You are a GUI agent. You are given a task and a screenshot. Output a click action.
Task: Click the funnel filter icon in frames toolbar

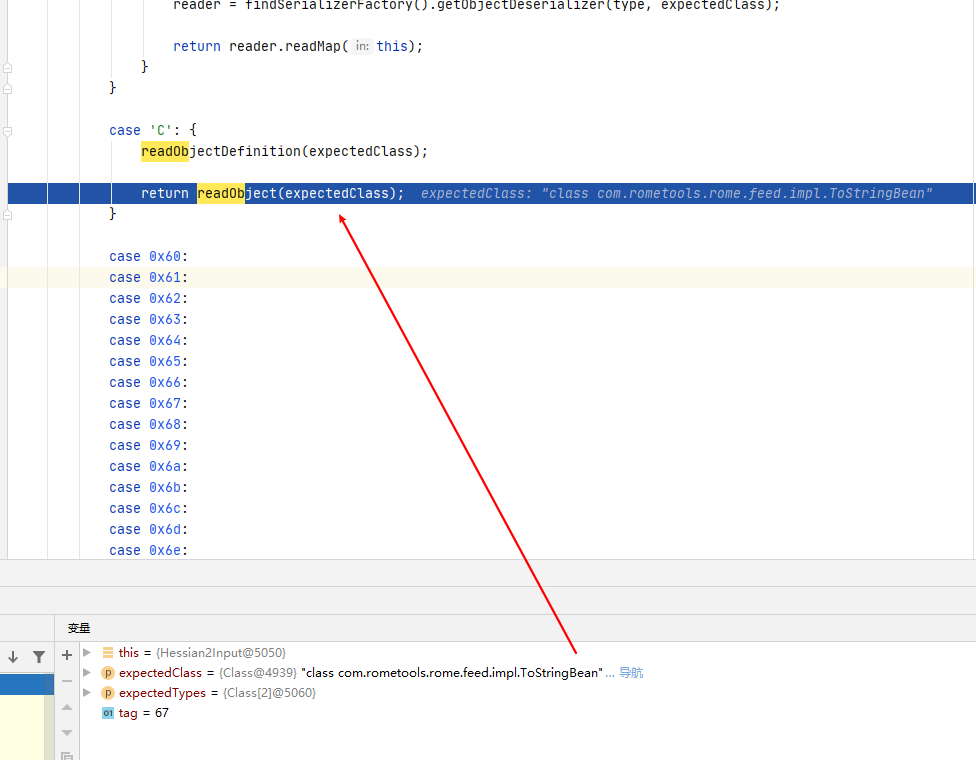39,657
